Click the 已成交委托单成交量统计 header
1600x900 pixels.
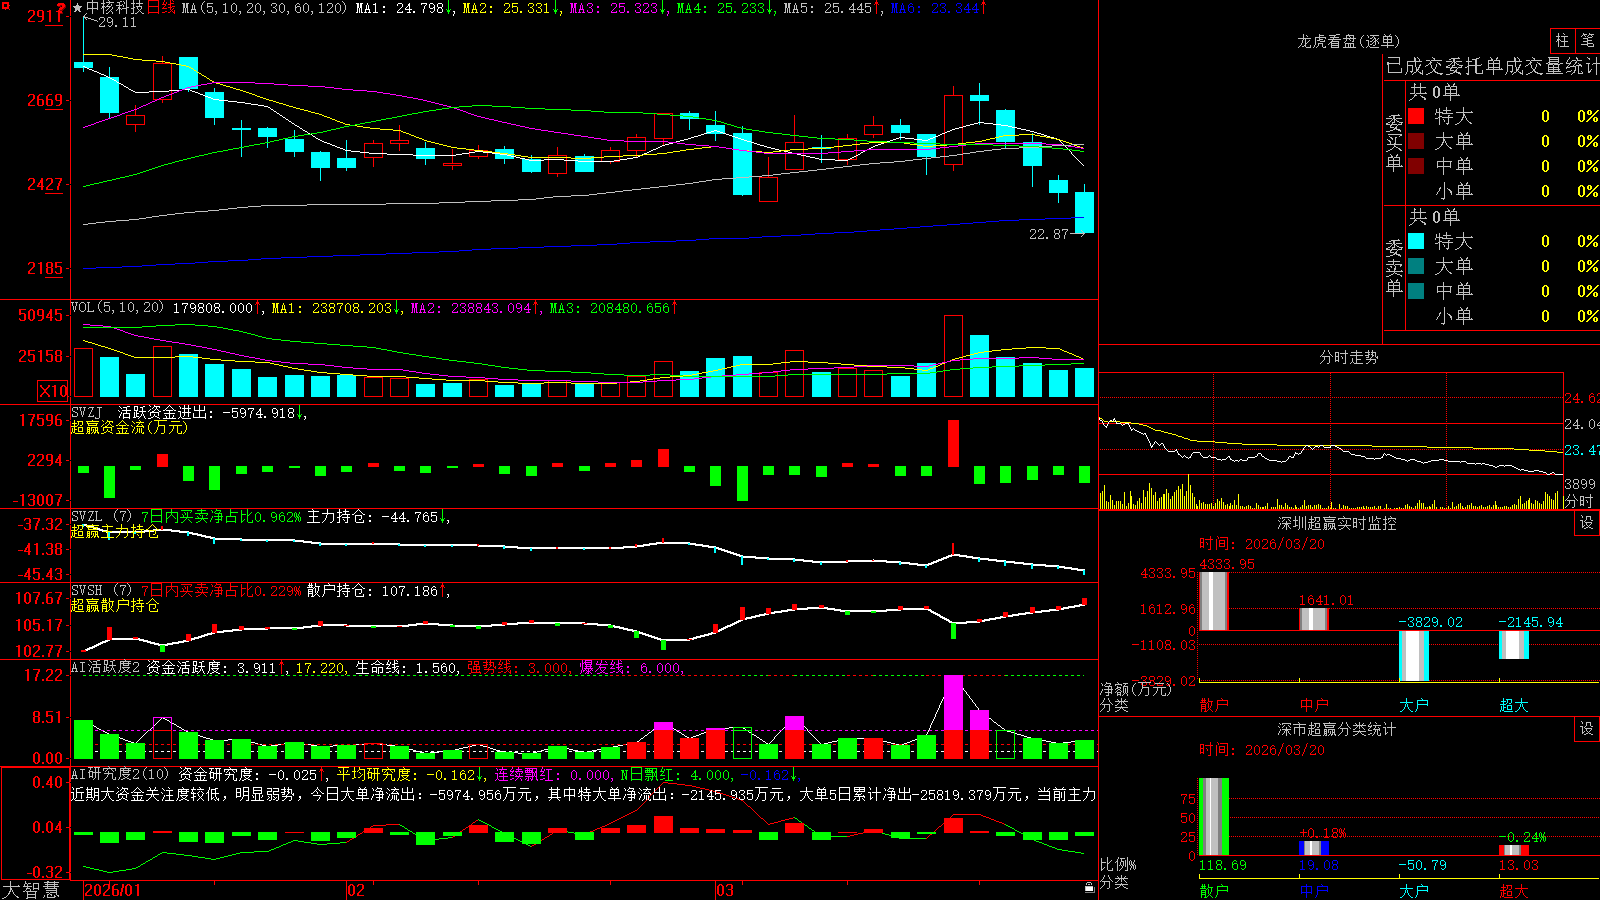point(1492,66)
